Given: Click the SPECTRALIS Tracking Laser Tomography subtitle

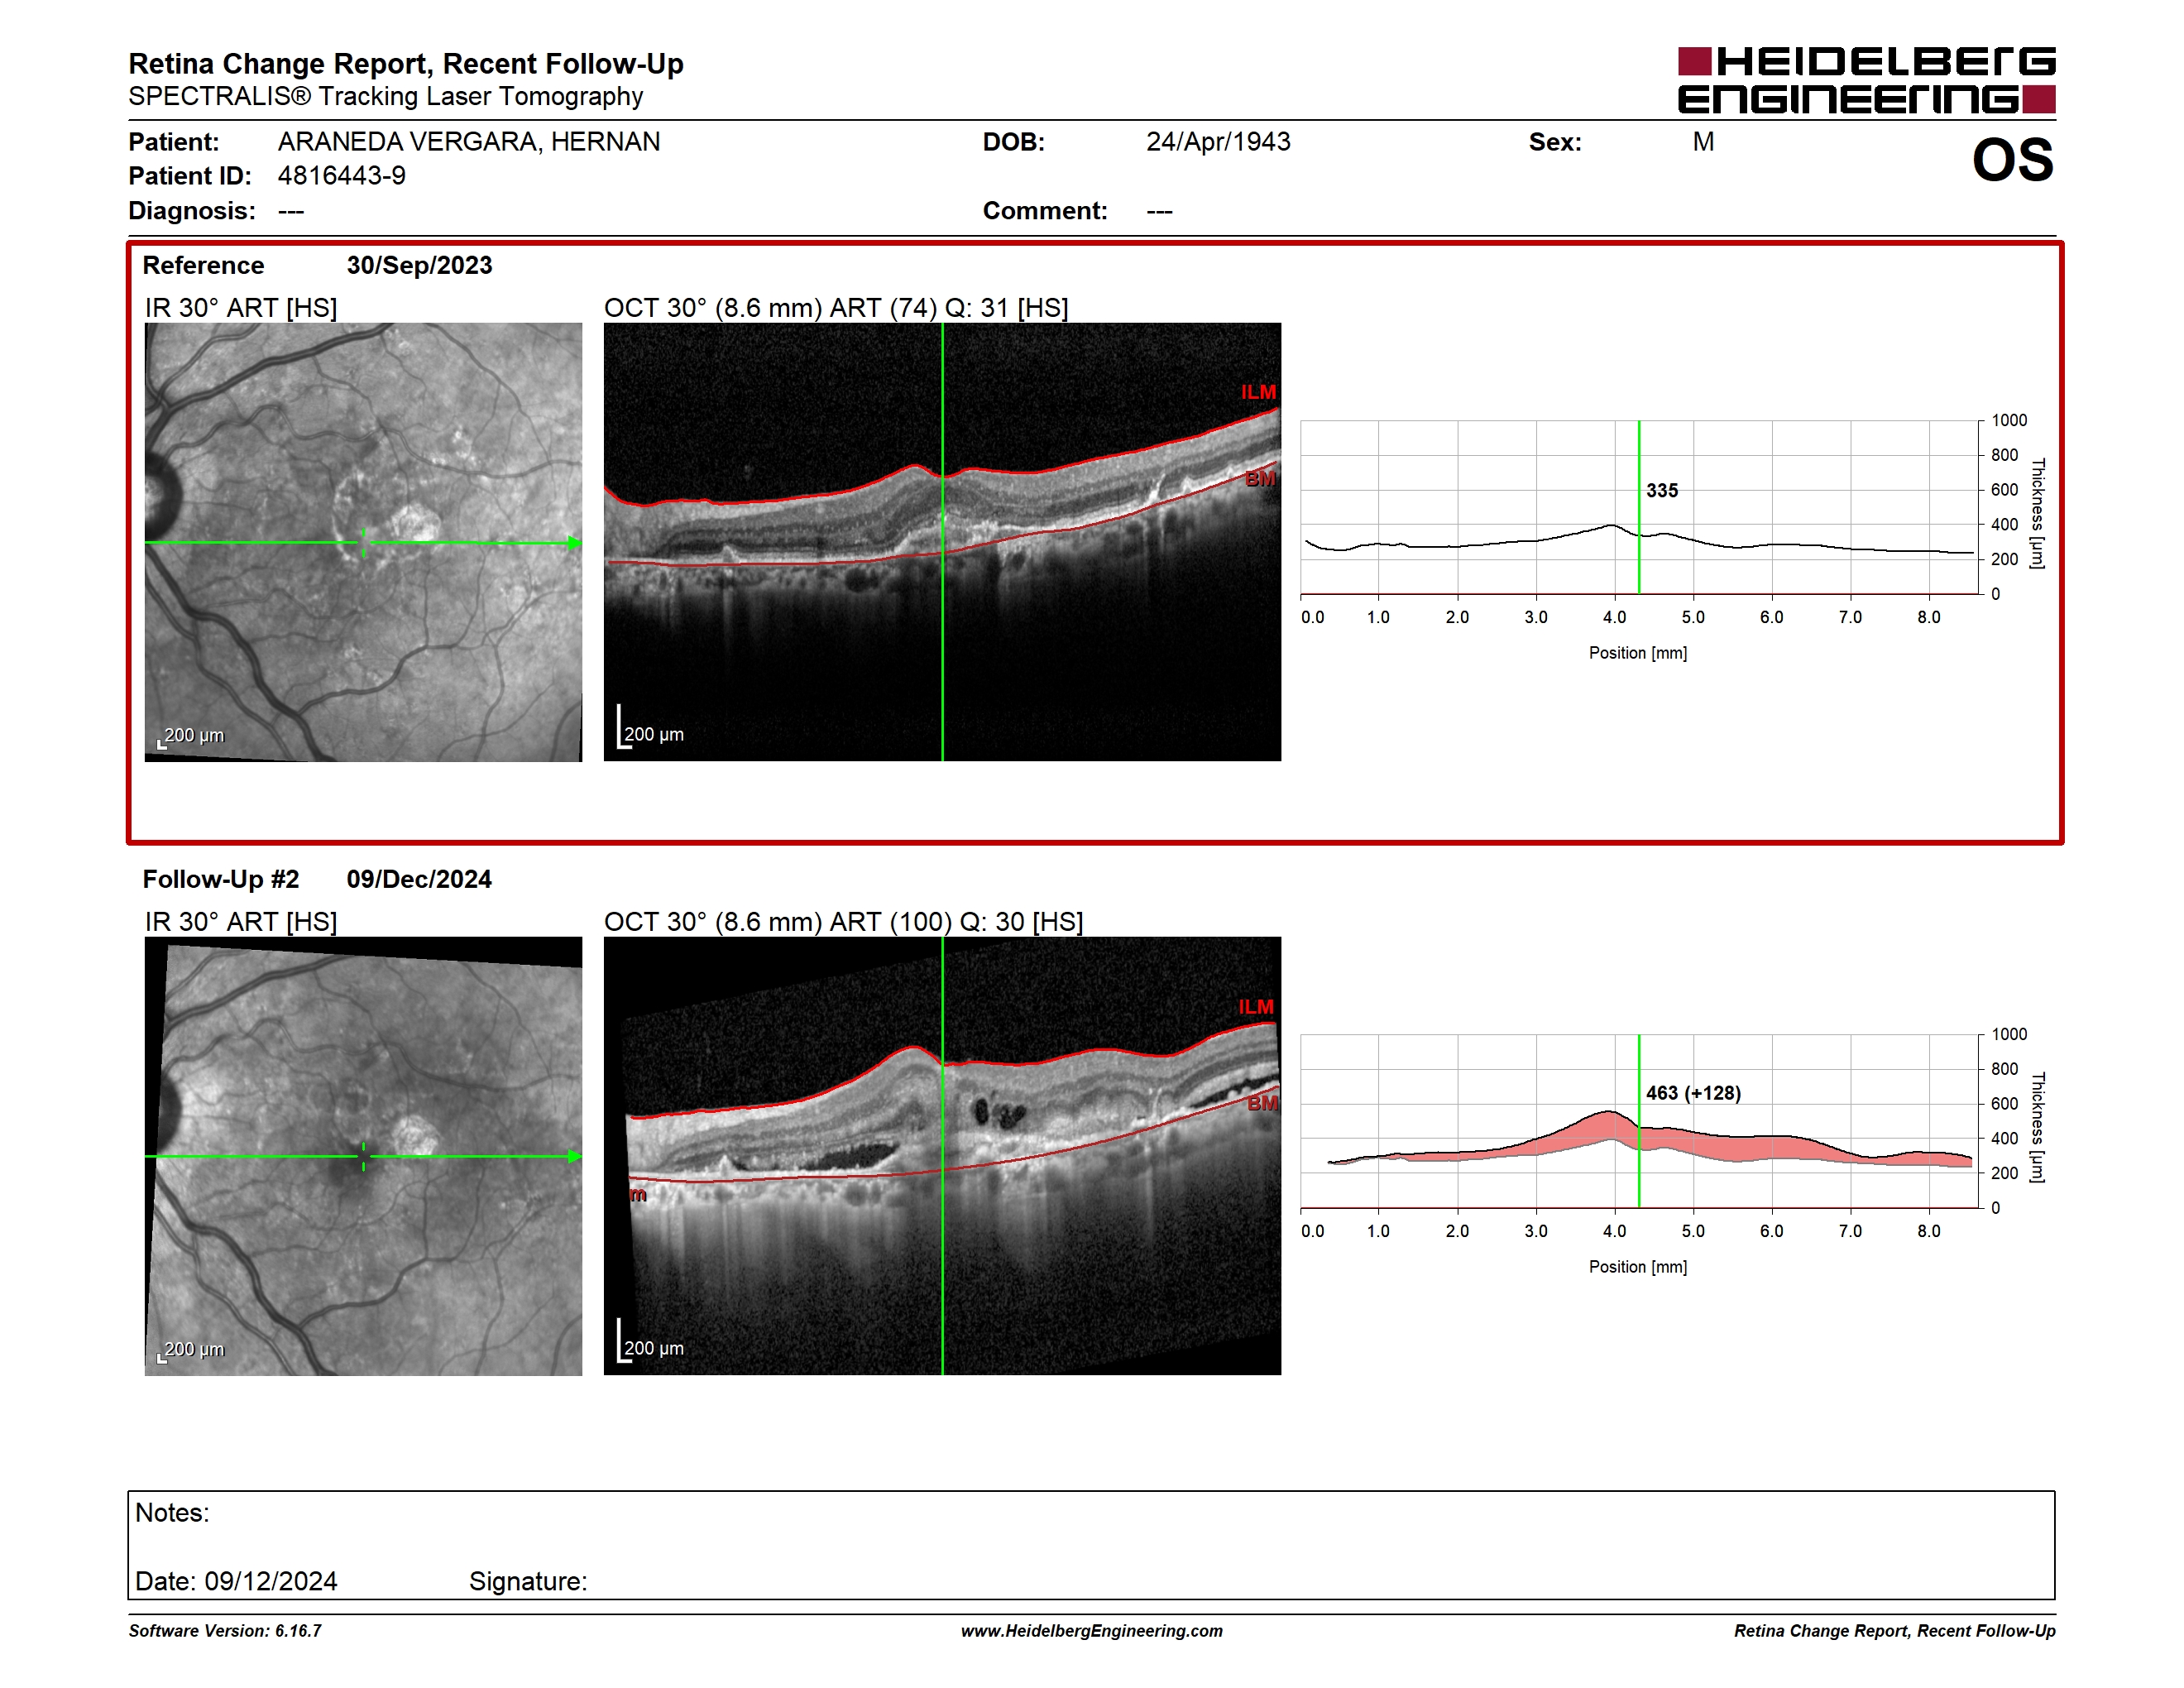Looking at the screenshot, I should click(386, 97).
